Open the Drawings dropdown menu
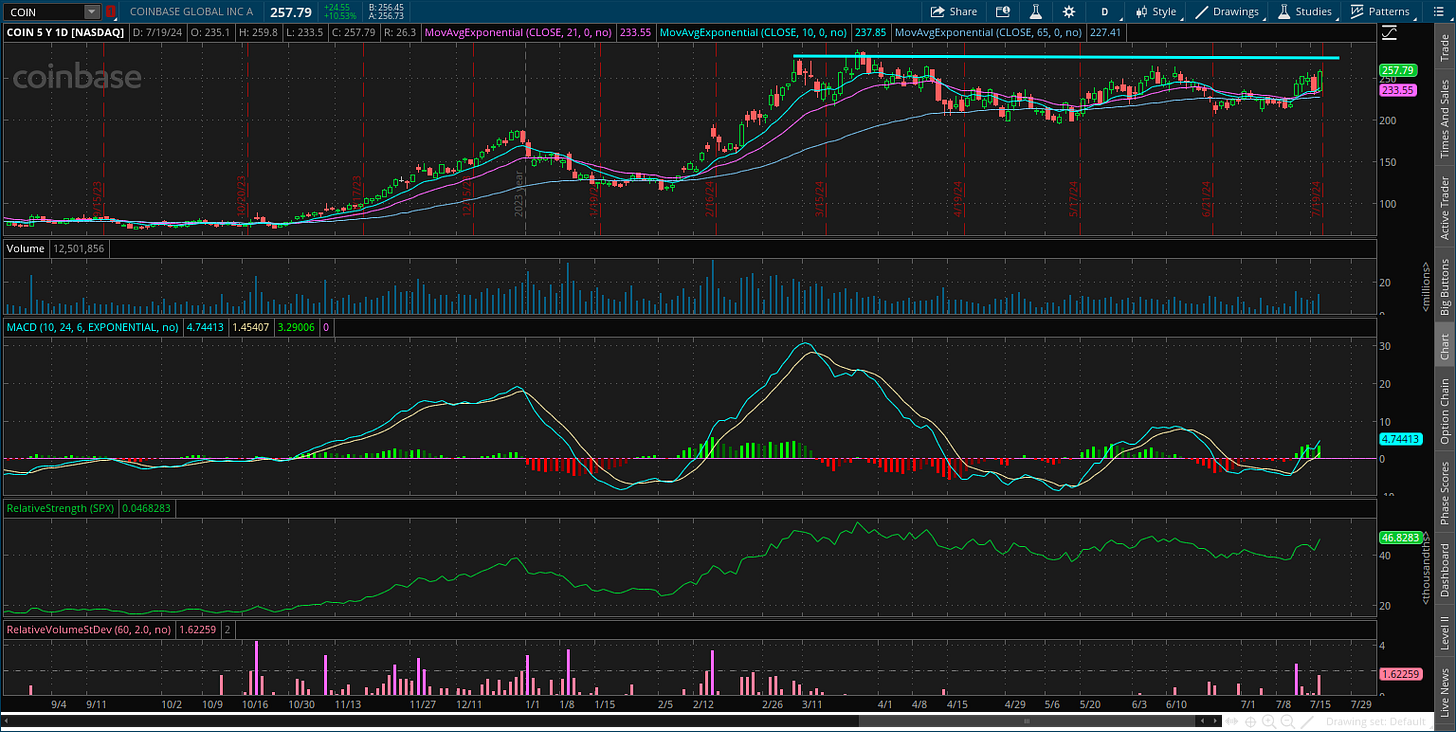 (1228, 12)
